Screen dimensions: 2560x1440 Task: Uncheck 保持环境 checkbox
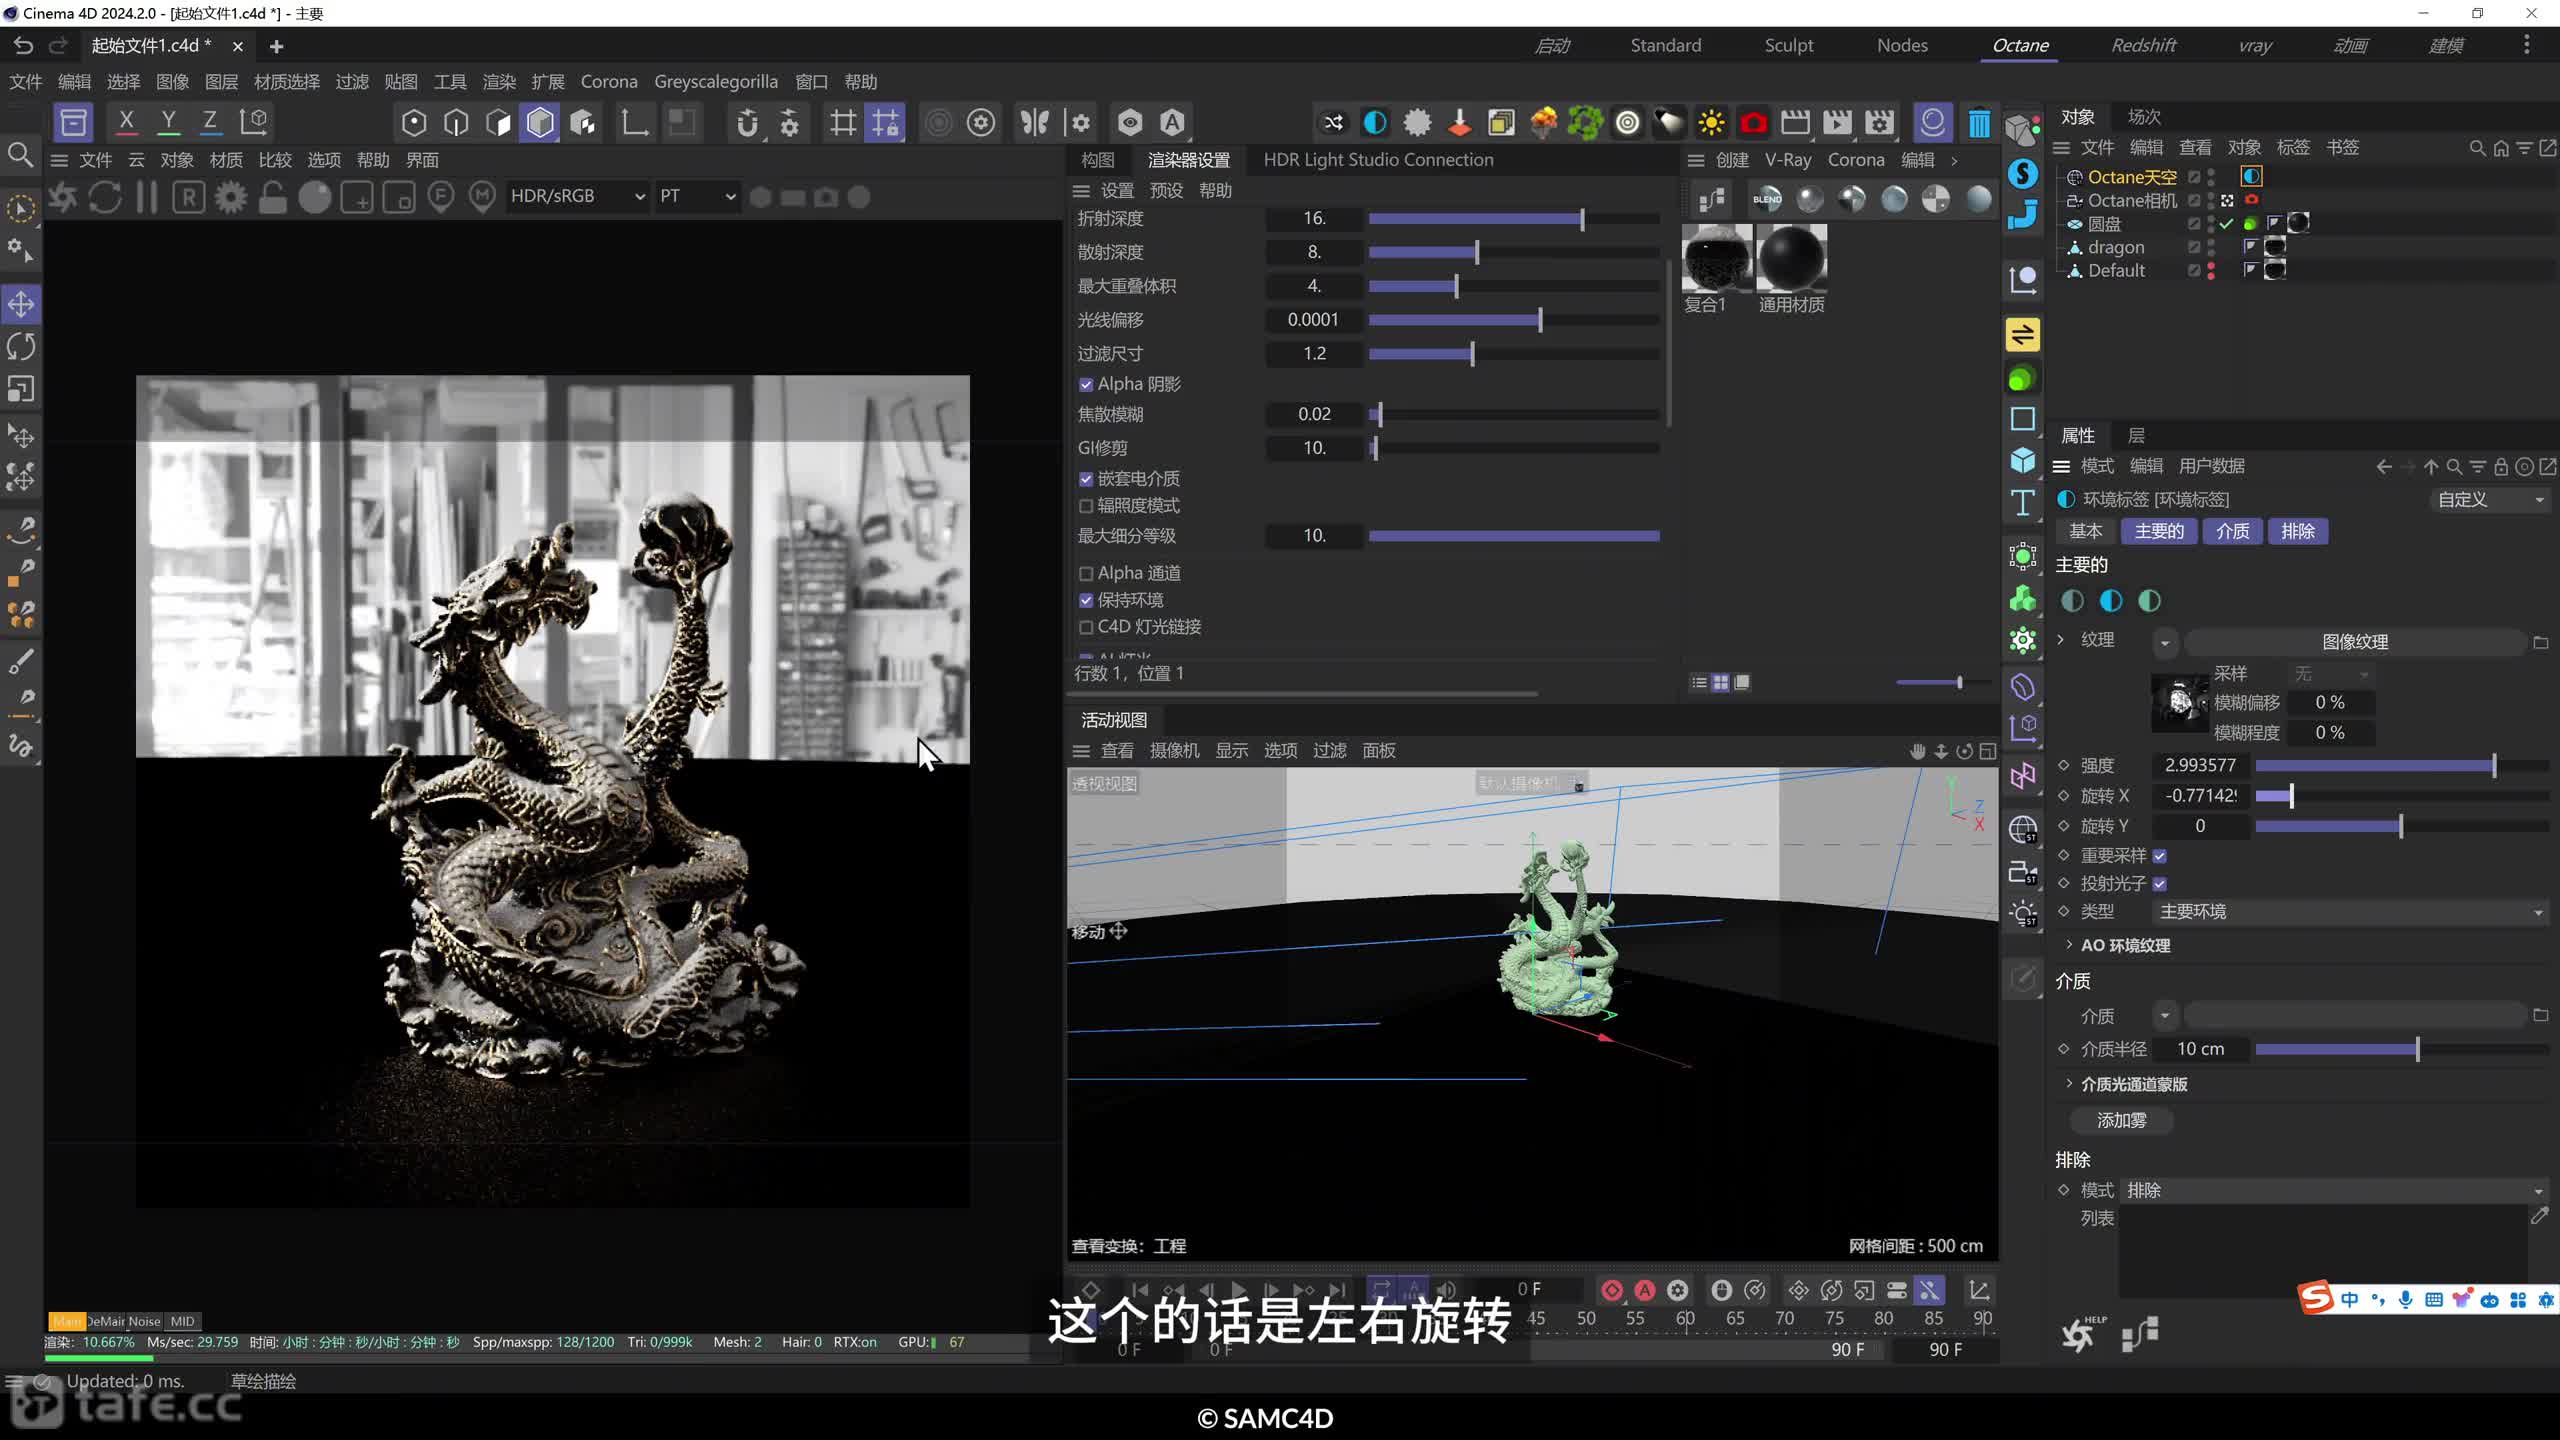click(x=1086, y=601)
